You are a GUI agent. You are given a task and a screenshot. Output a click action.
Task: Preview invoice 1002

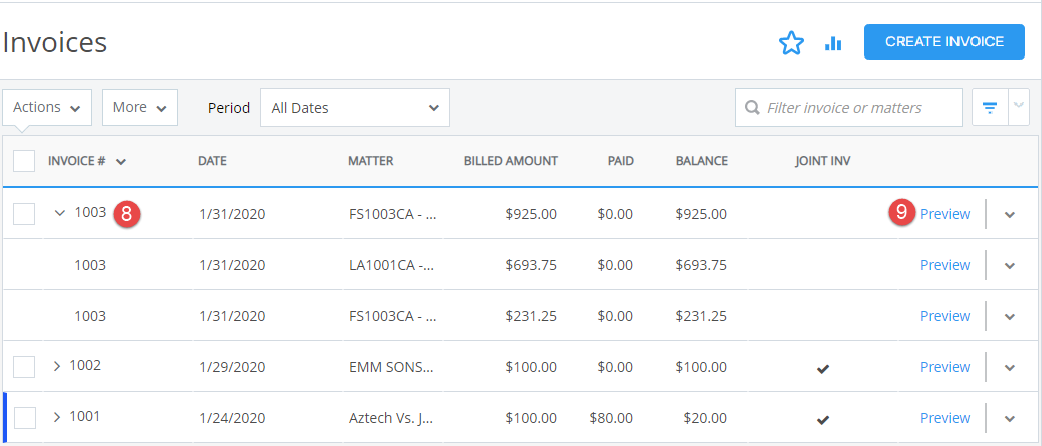point(945,367)
